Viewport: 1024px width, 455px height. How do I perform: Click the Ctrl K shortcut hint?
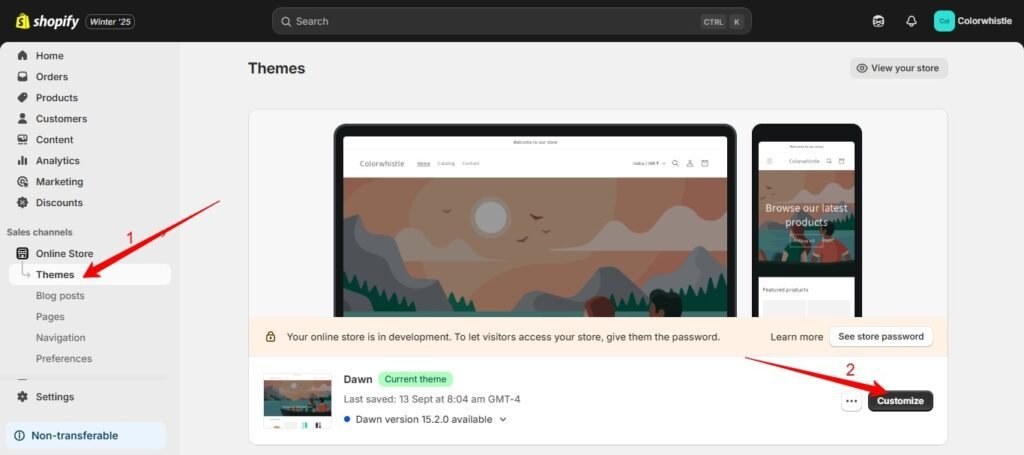pyautogui.click(x=723, y=22)
